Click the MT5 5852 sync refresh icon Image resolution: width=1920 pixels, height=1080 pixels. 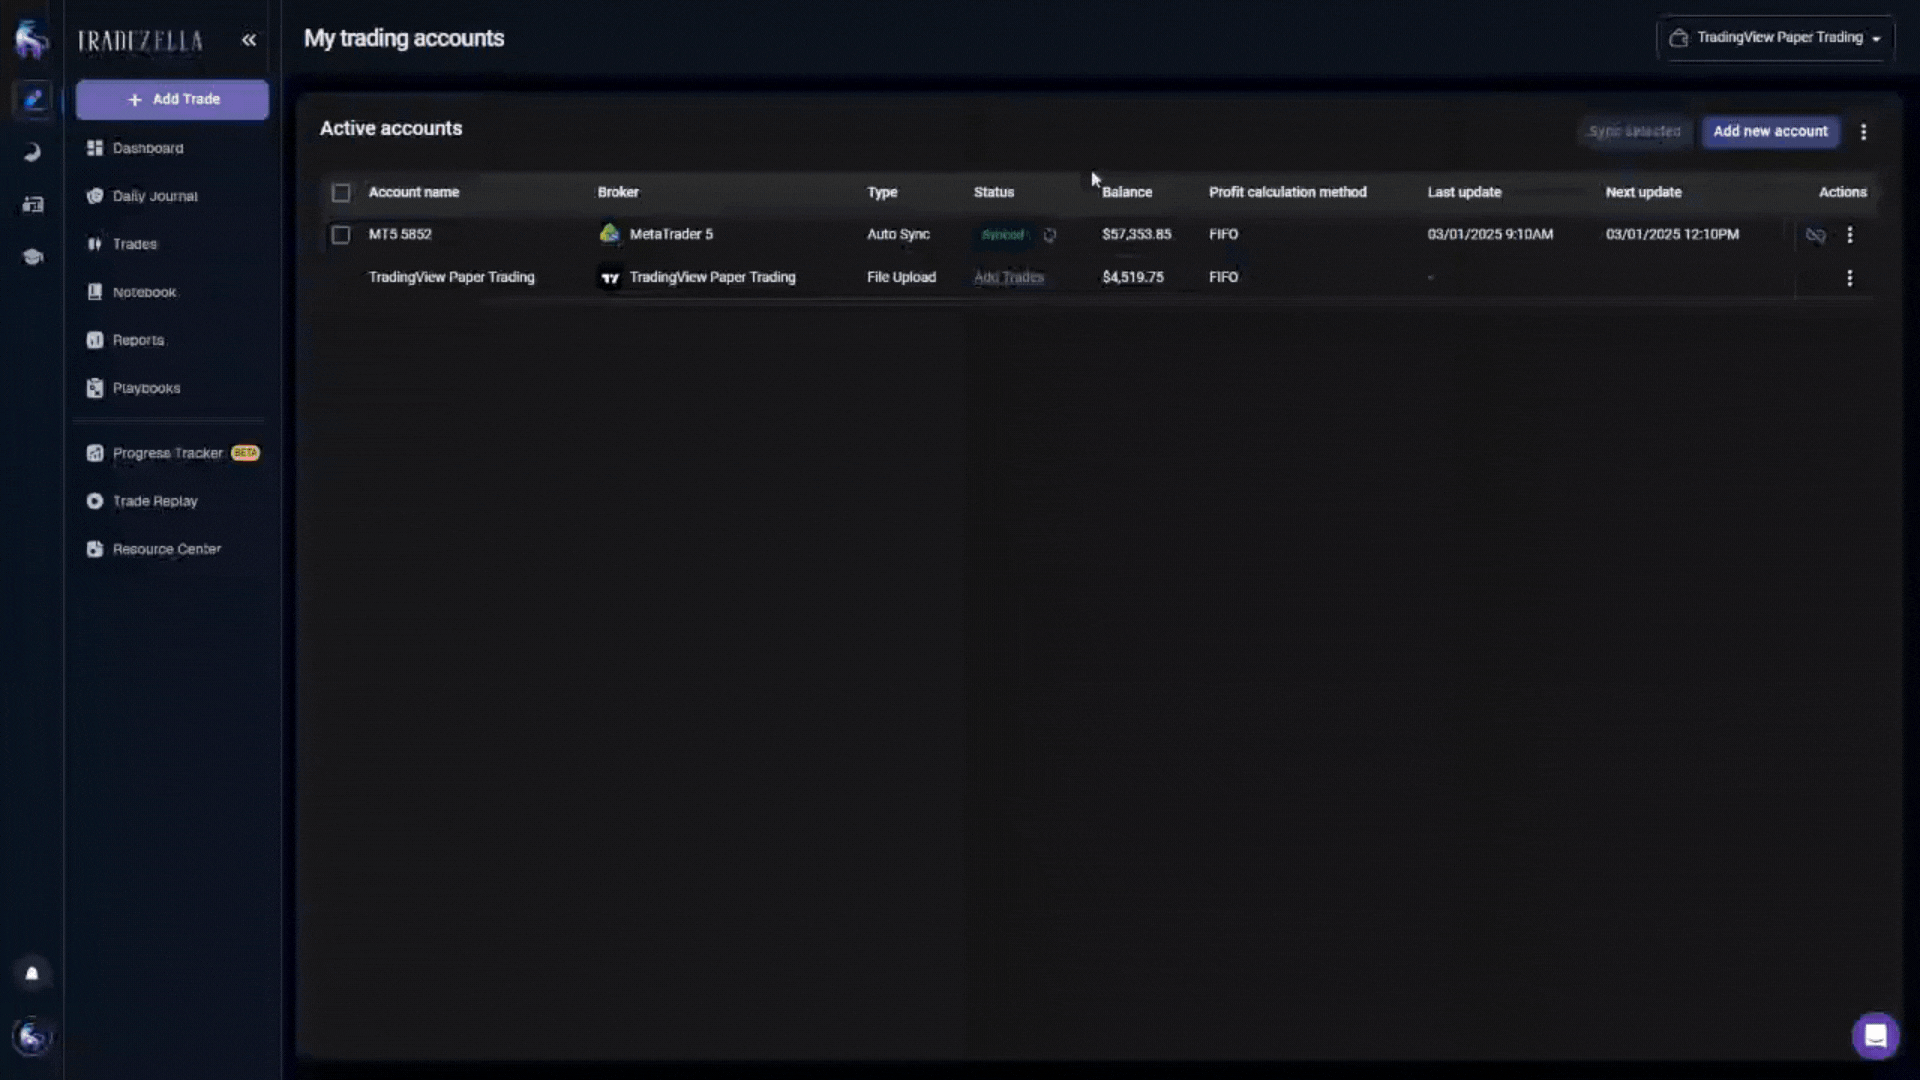click(x=1050, y=235)
